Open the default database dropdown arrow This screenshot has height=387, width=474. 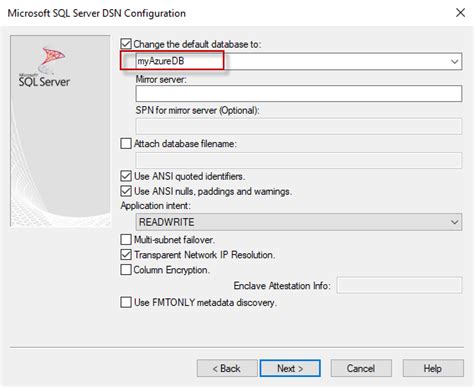click(x=454, y=62)
